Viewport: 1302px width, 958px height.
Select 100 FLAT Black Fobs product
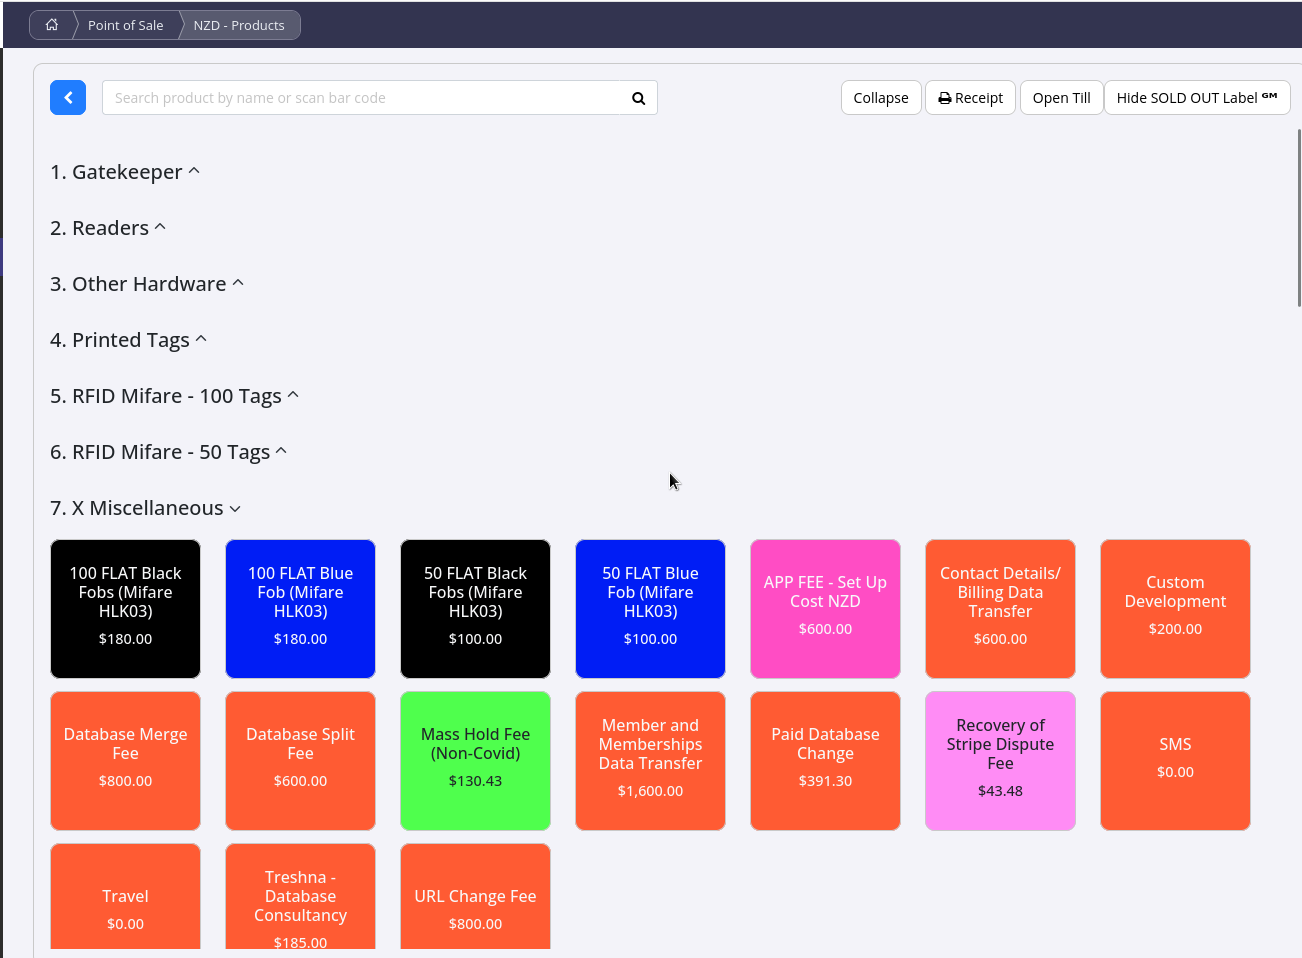[125, 608]
